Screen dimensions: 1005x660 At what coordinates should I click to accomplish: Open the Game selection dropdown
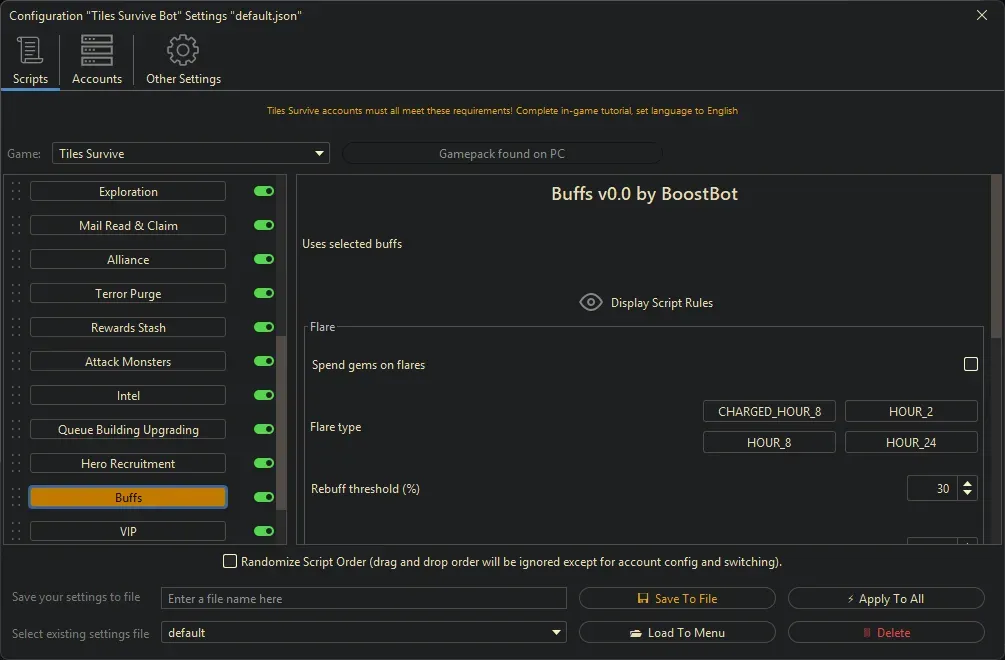[319, 154]
